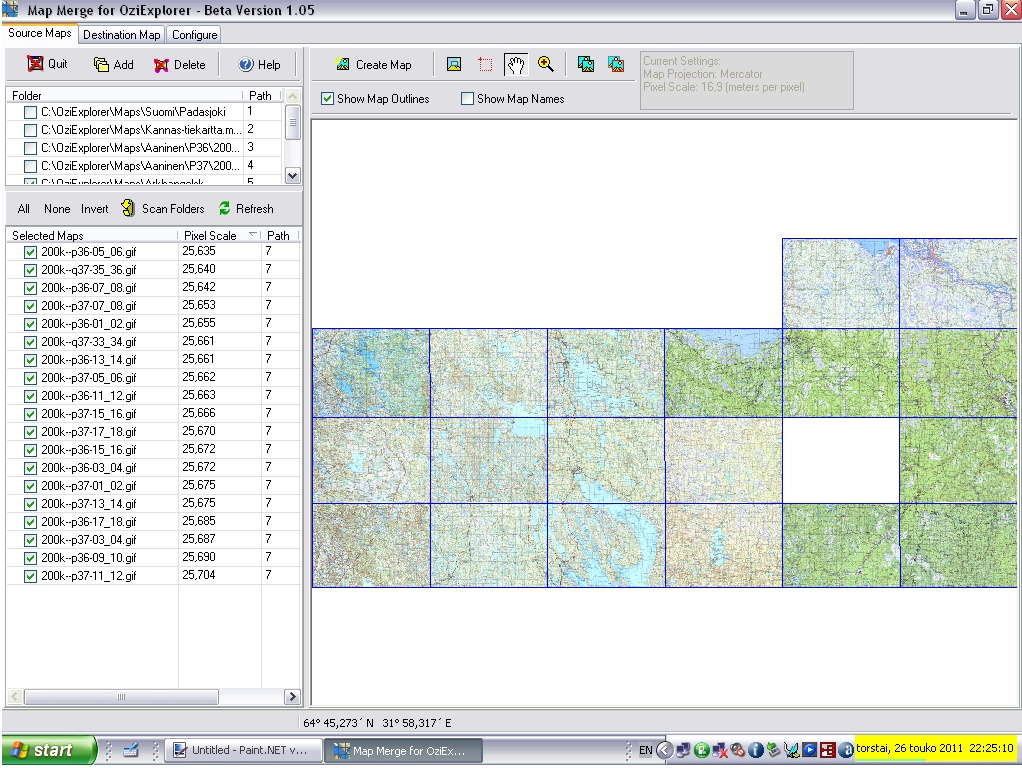Click the Invert selection button
The height and width of the screenshot is (768, 1022).
(95, 209)
